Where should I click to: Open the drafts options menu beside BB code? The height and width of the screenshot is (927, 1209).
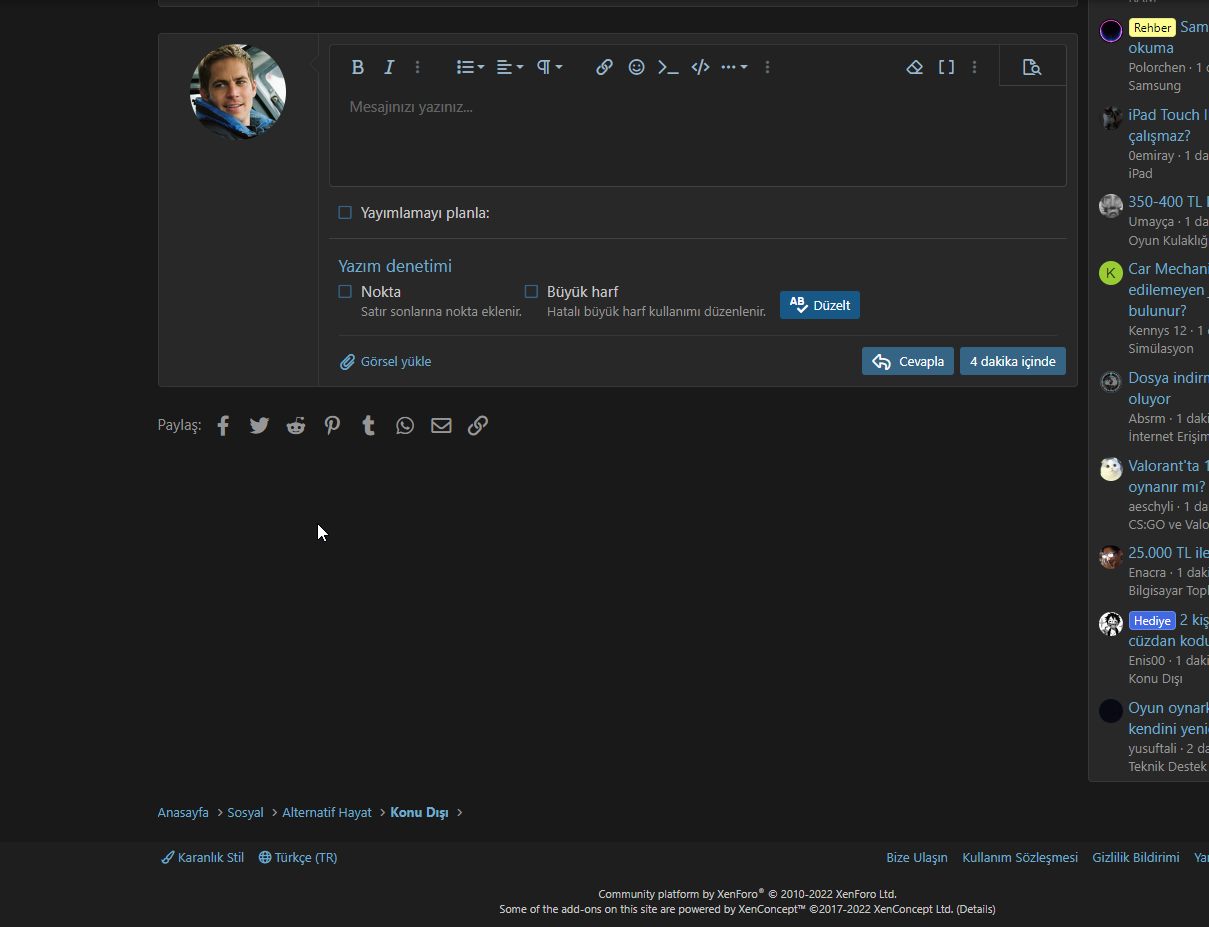click(x=975, y=67)
